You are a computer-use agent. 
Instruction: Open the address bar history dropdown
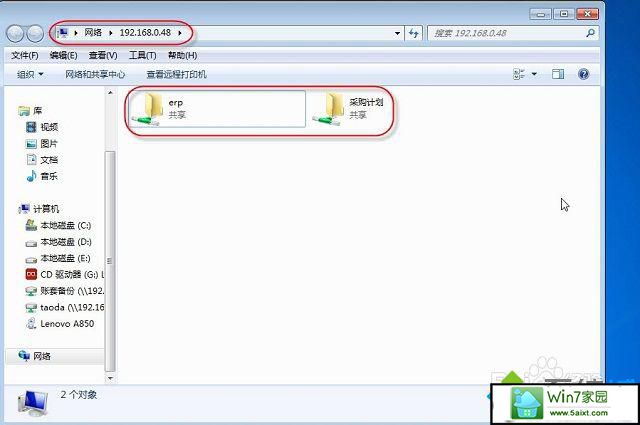397,33
